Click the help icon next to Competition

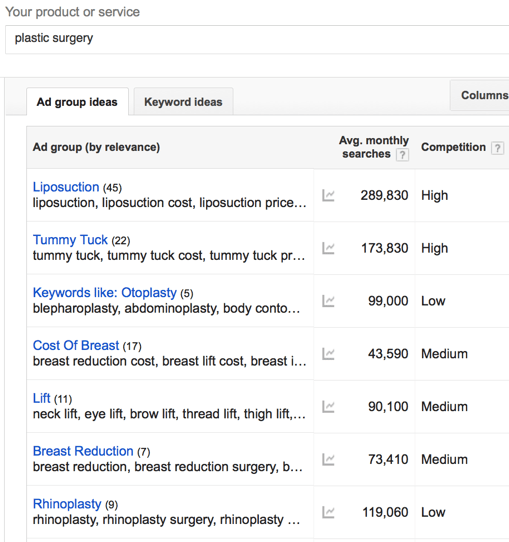(497, 148)
